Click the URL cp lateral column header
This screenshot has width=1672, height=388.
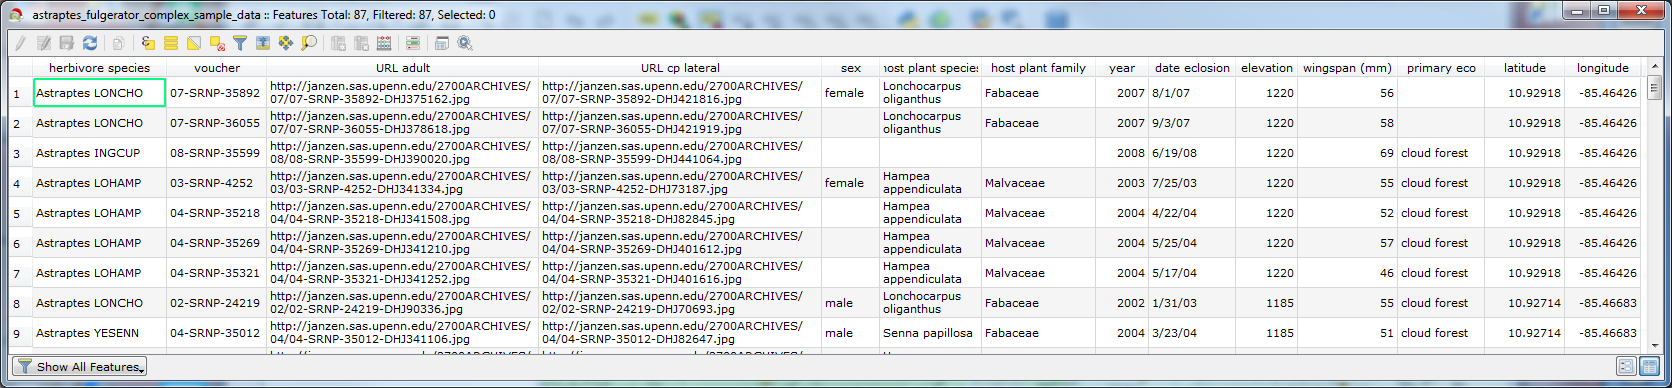tap(680, 68)
